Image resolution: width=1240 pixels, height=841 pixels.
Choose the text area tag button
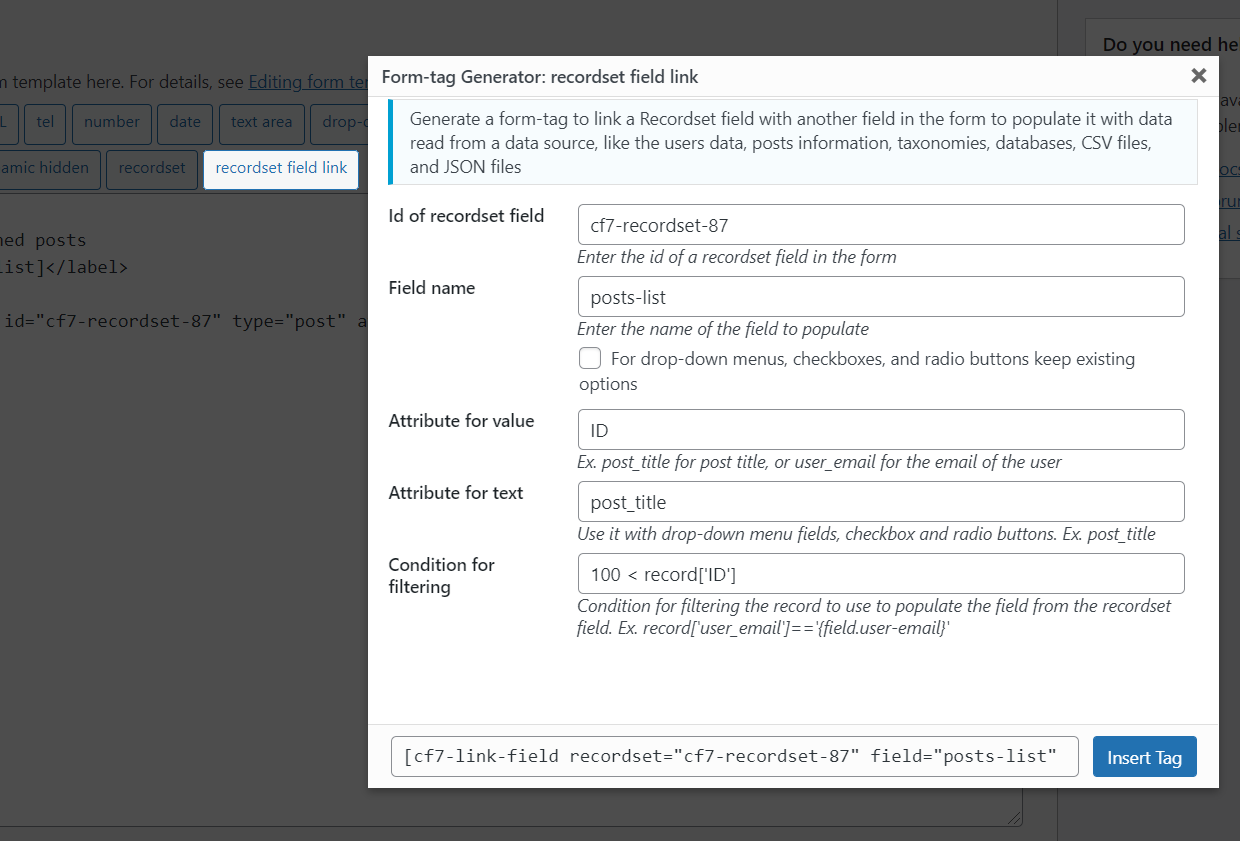(x=261, y=123)
